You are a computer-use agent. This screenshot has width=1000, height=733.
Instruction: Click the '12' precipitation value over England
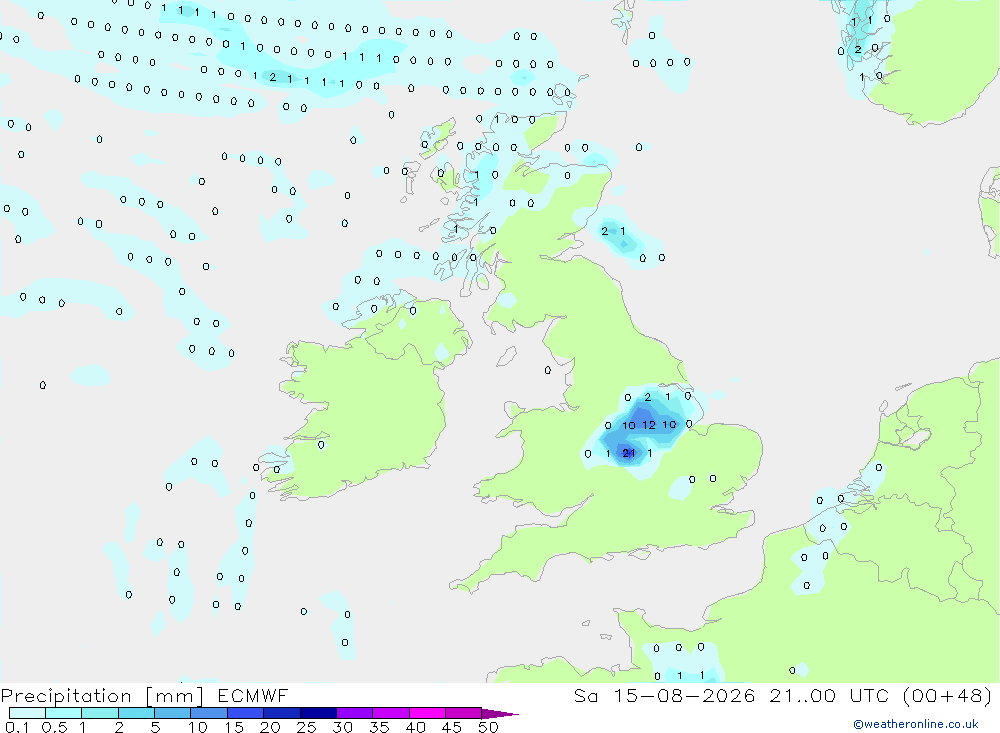tap(649, 425)
